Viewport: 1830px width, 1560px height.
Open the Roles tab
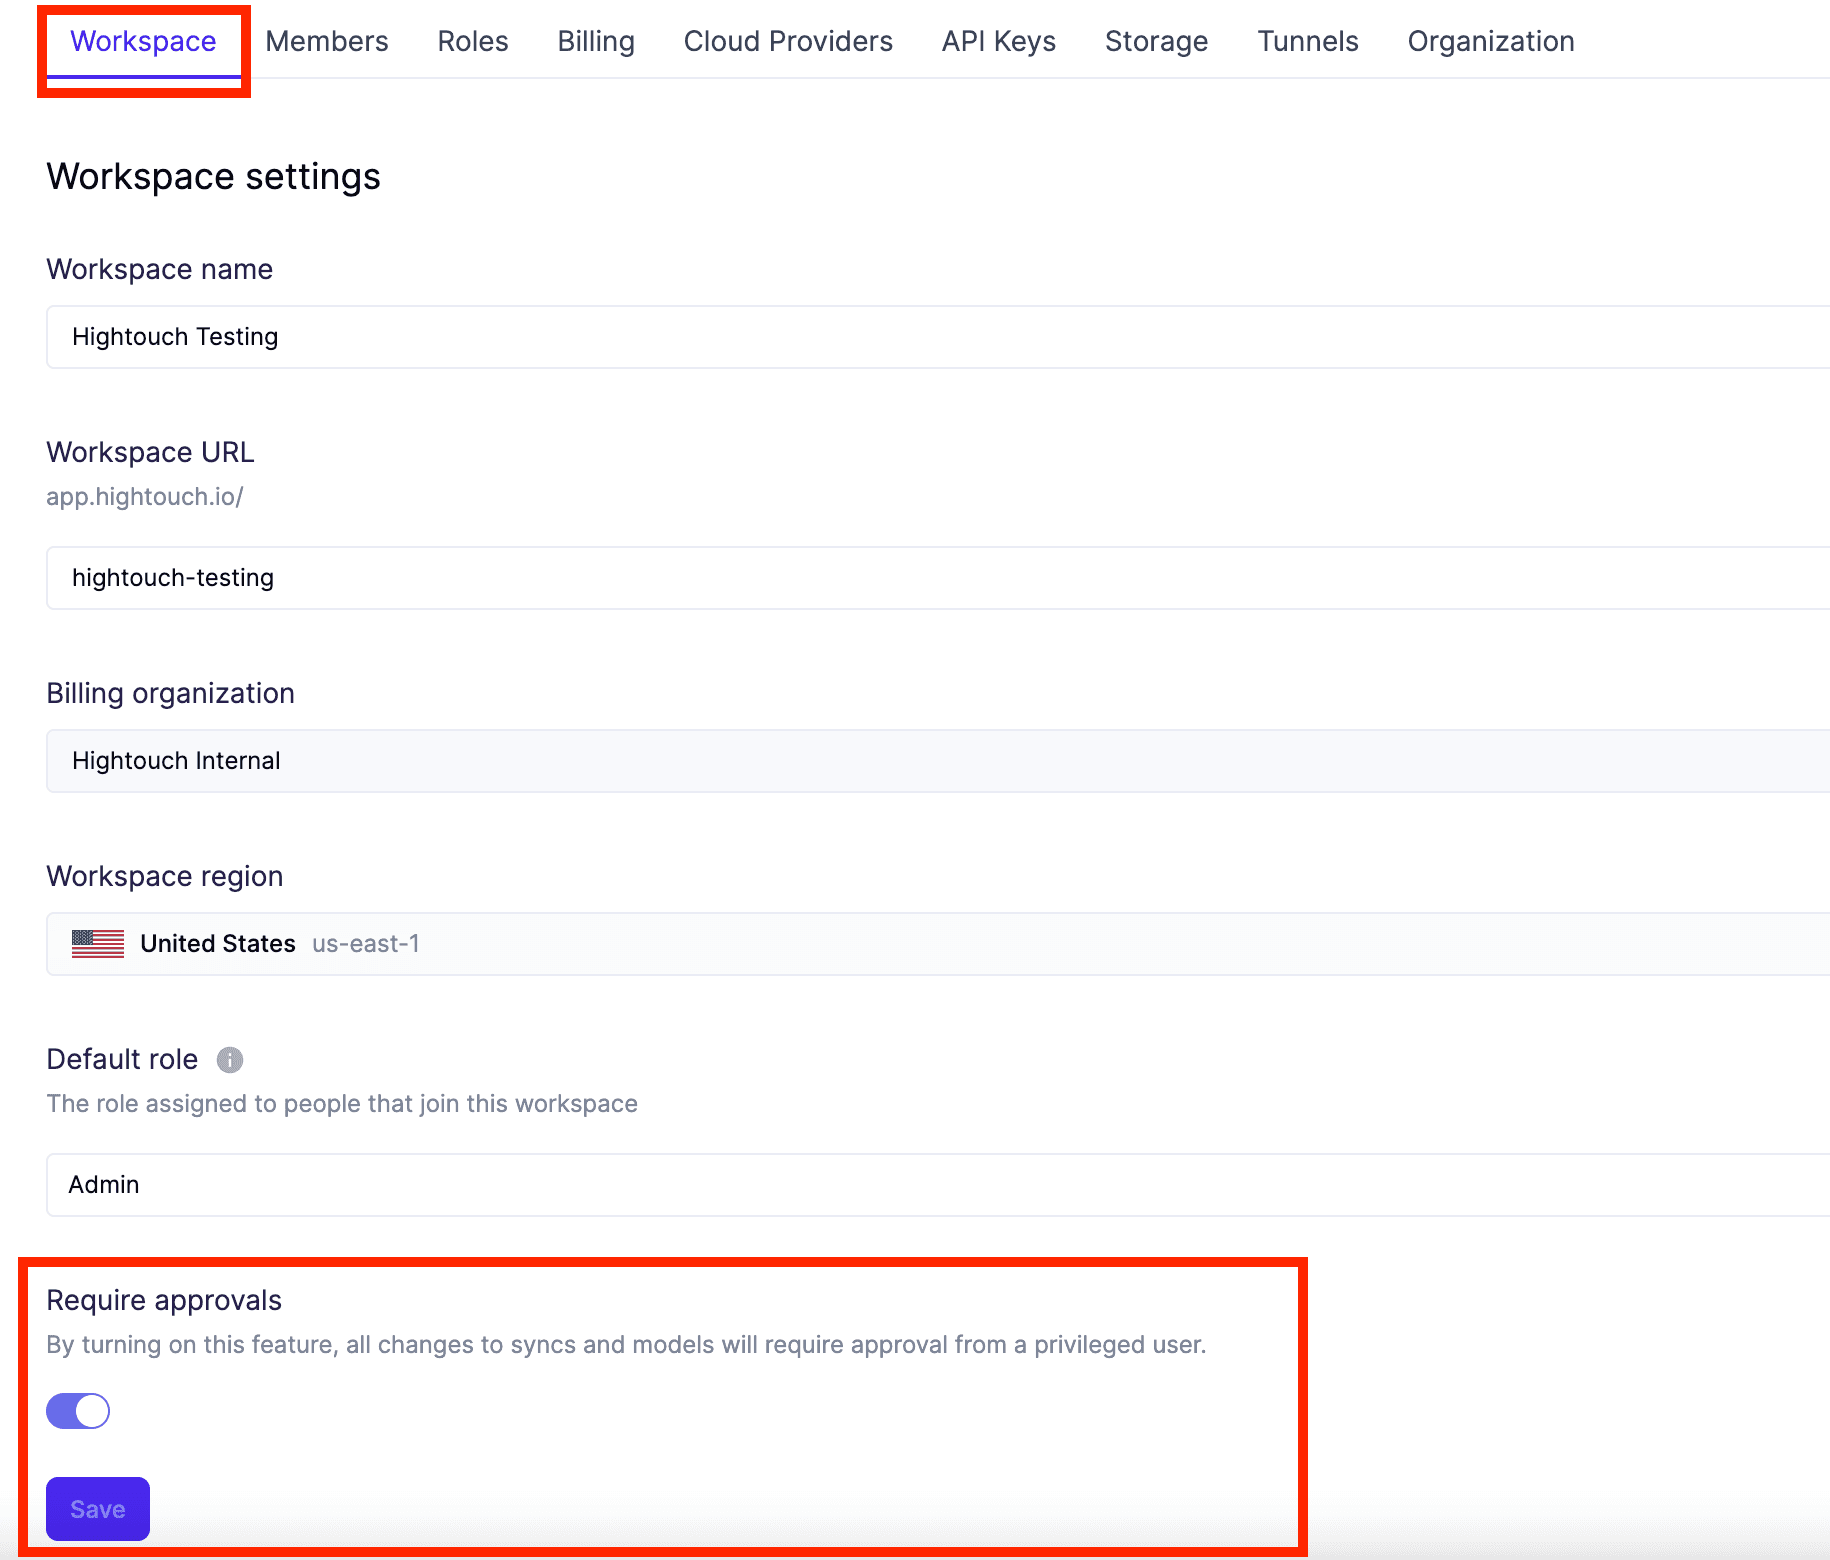coord(472,42)
